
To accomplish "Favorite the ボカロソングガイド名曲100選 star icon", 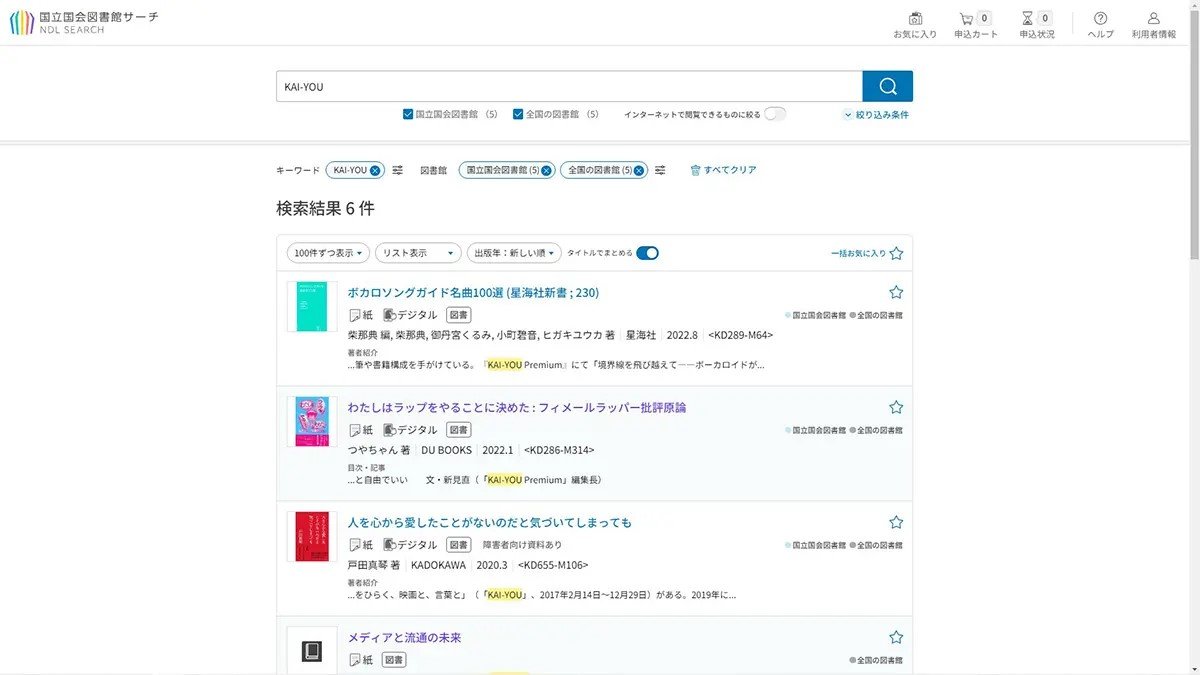I will 896,292.
